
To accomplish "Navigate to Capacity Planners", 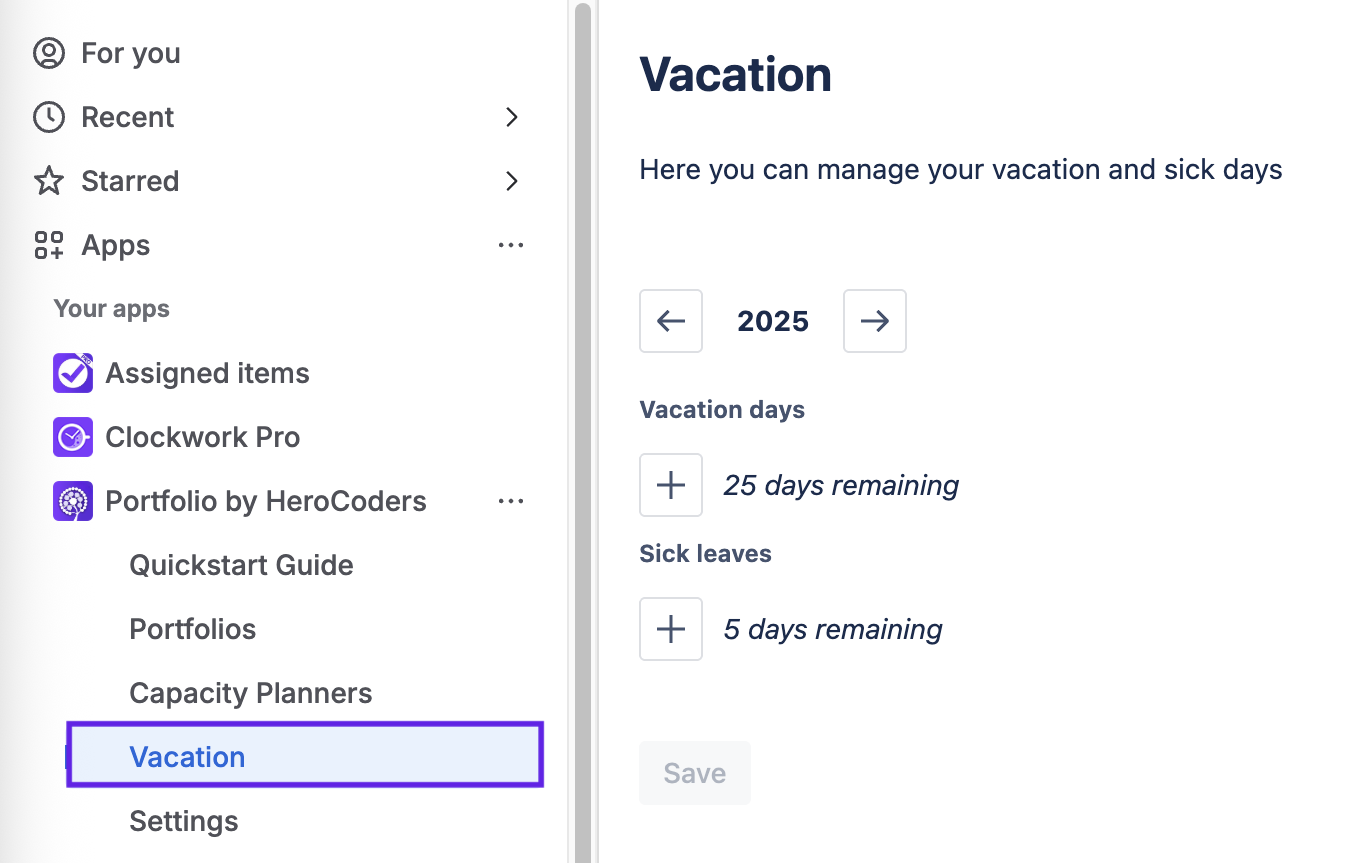I will coord(250,693).
